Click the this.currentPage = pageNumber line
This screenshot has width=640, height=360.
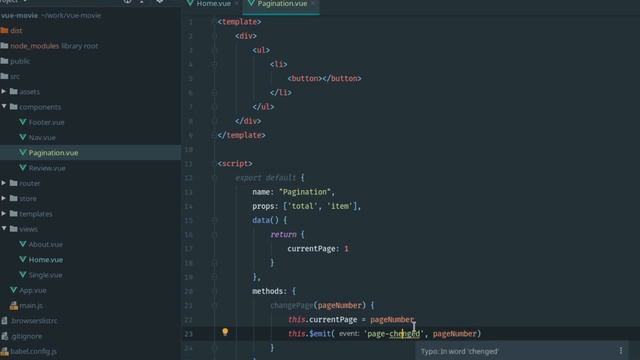(x=351, y=320)
